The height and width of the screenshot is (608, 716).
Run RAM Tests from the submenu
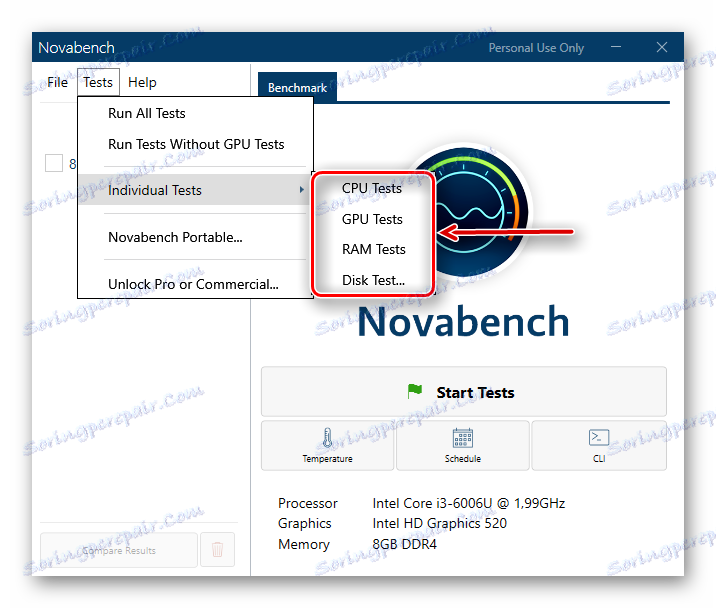click(x=374, y=249)
